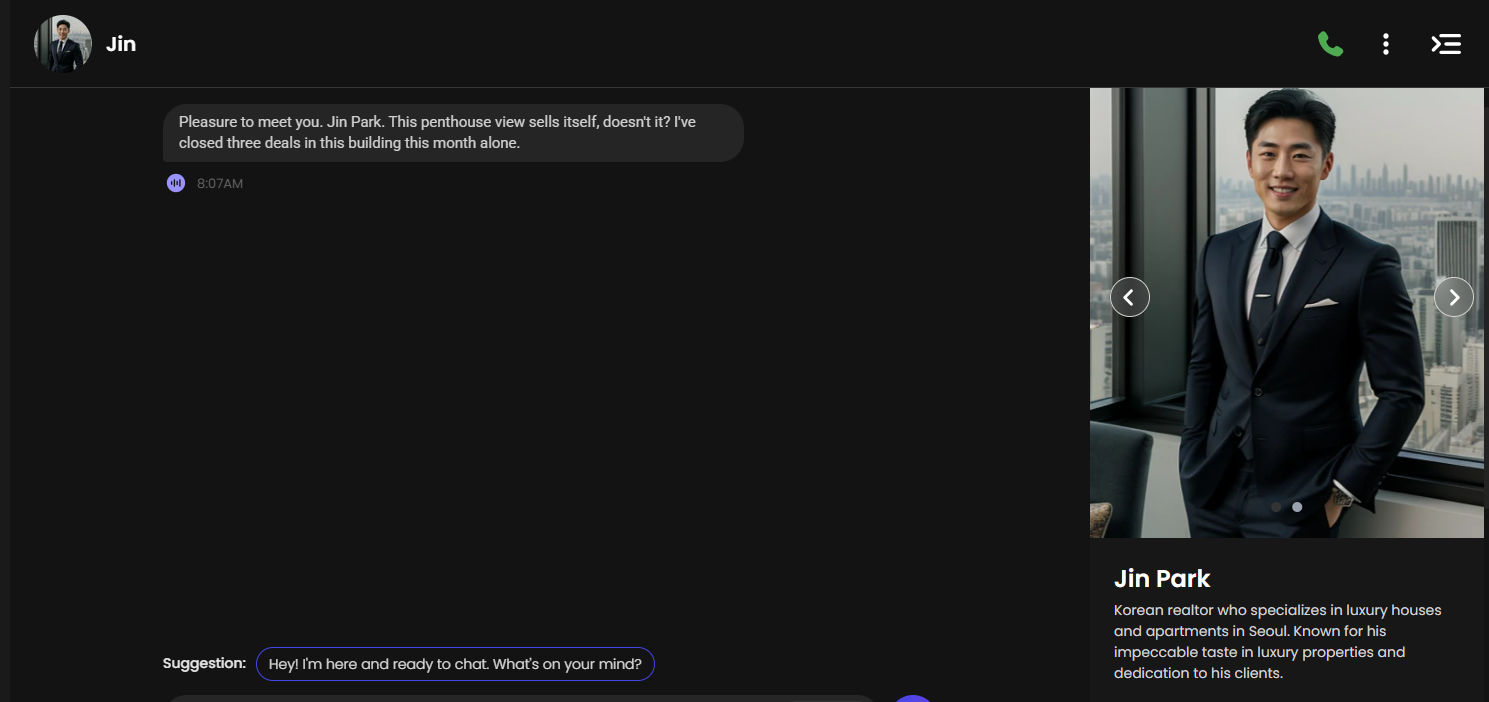This screenshot has width=1489, height=702.
Task: Select the second carousel dot
Action: (x=1297, y=507)
